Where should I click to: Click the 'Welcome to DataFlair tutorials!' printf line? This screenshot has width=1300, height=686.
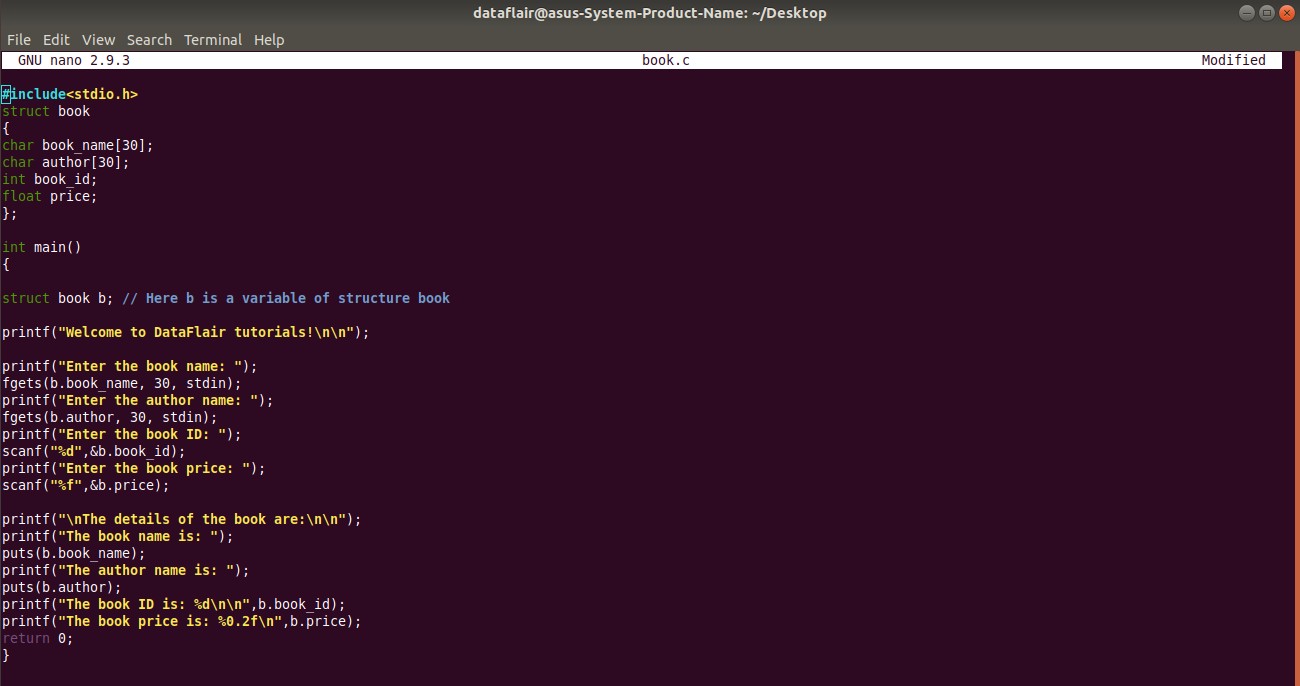pyautogui.click(x=186, y=332)
